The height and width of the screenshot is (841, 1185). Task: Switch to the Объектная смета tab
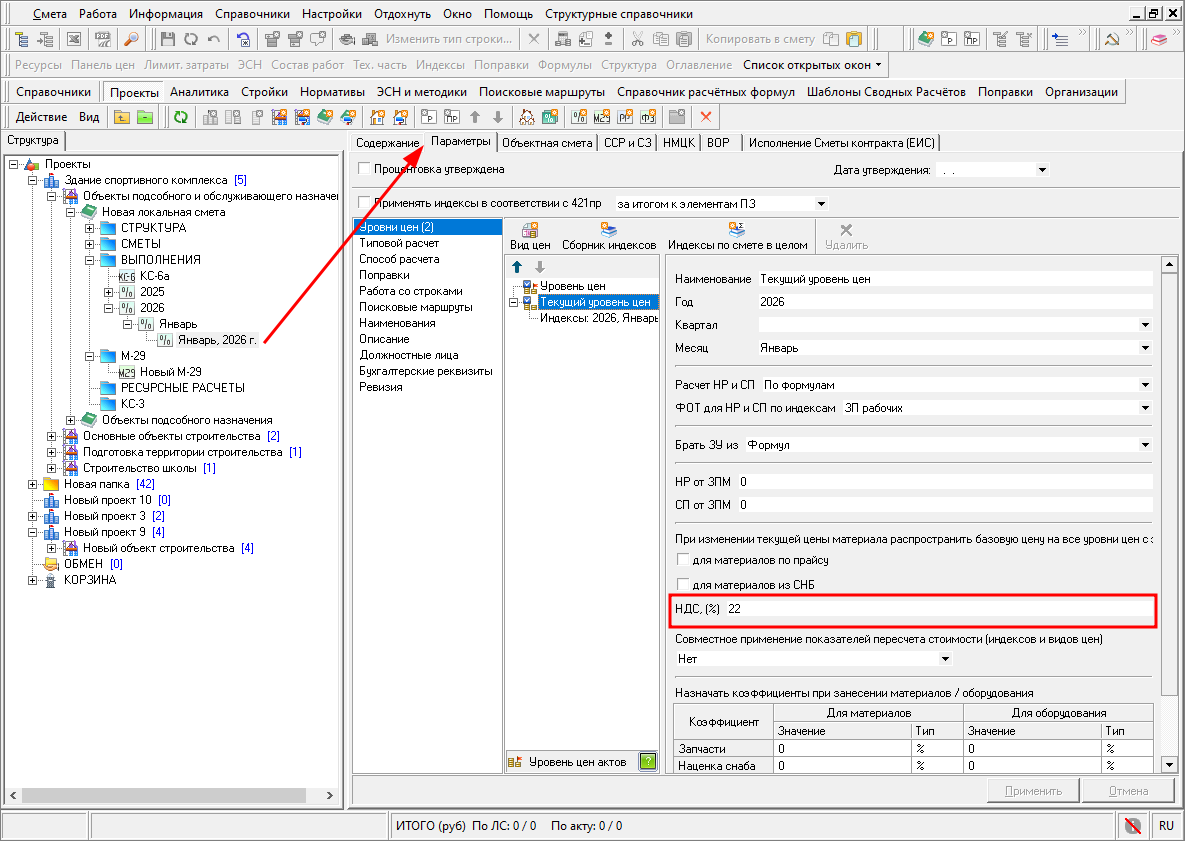547,143
